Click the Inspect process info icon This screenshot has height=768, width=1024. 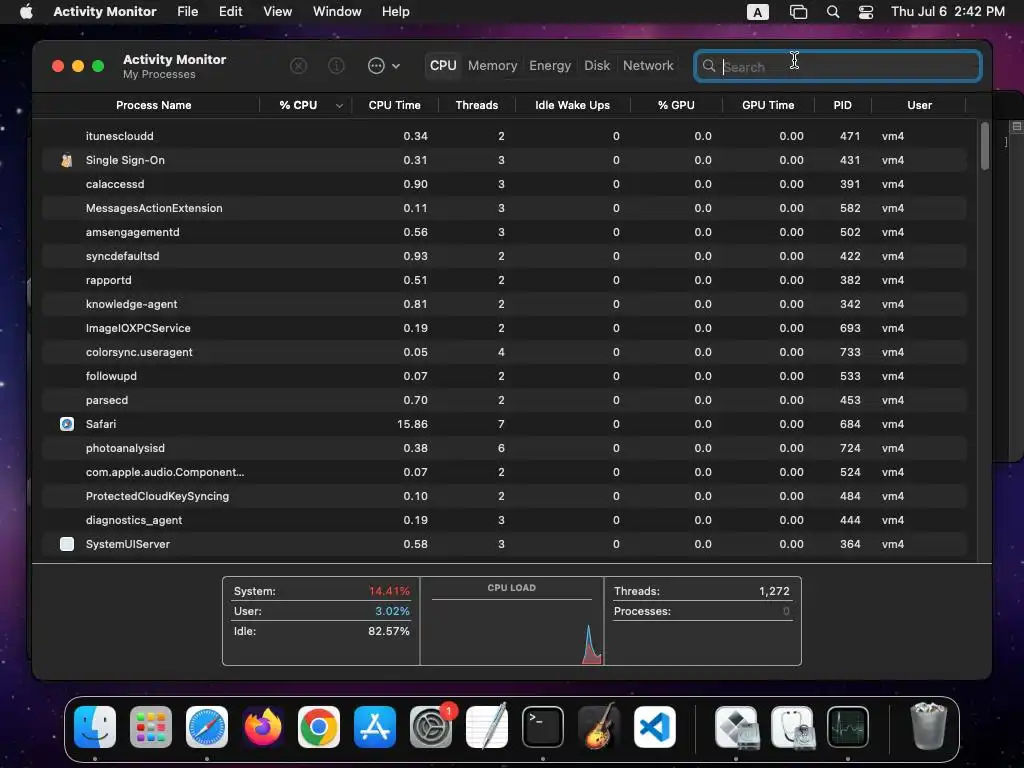point(336,65)
